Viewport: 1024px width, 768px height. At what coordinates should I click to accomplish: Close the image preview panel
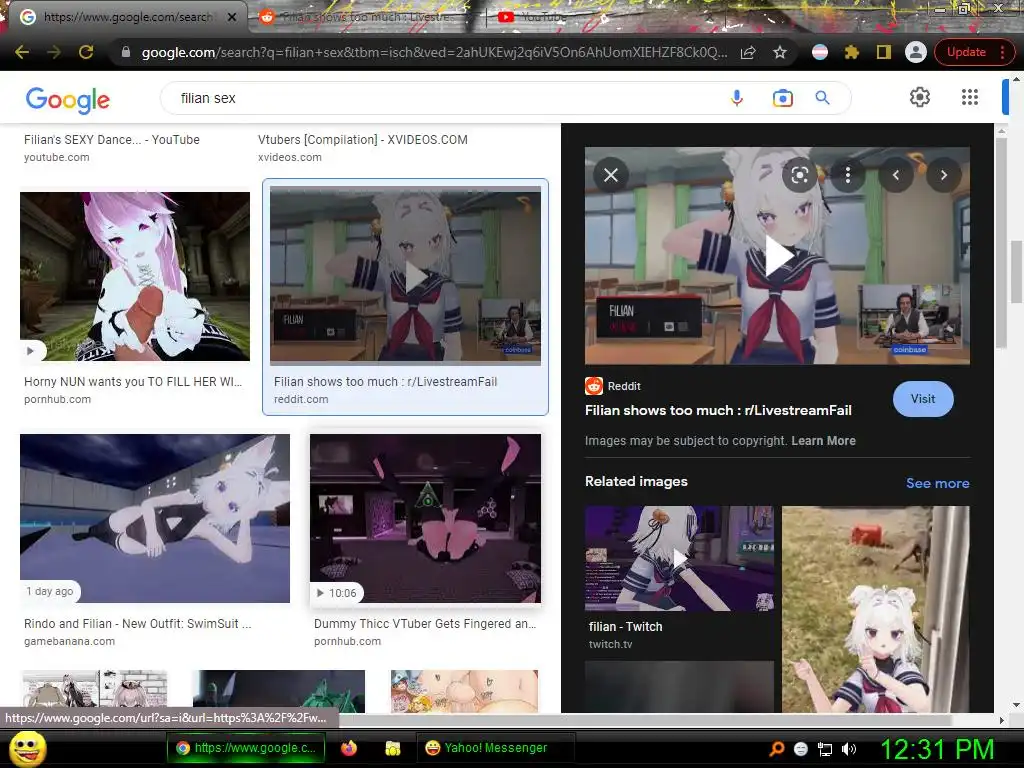[x=611, y=175]
